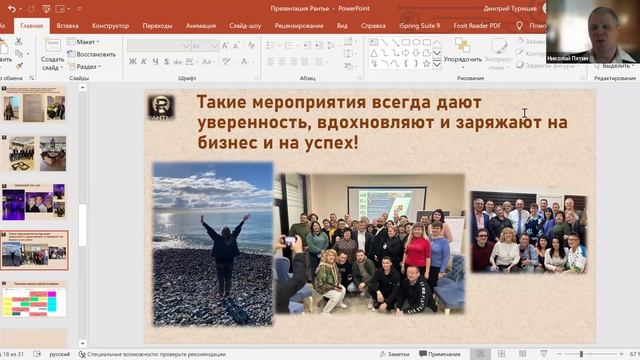
Task: Toggle normal view button in status bar
Action: (480, 354)
